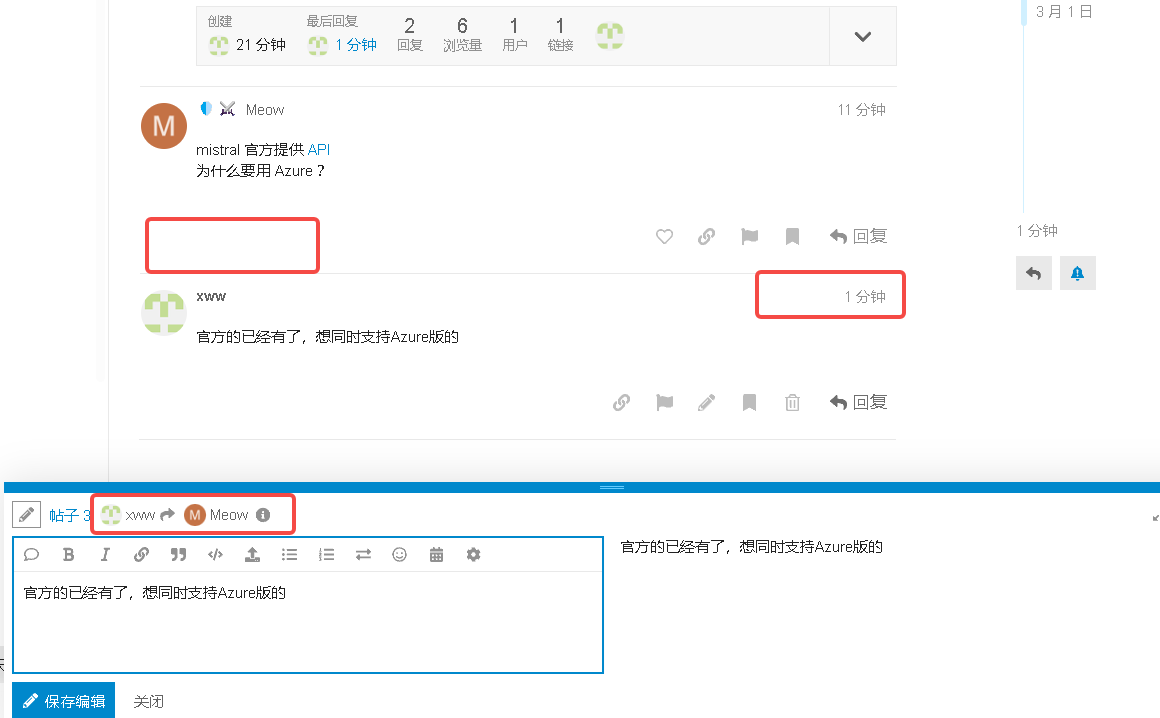Image resolution: width=1160 pixels, height=718 pixels.
Task: Insert quote whole post speech bubble
Action: click(x=31, y=555)
